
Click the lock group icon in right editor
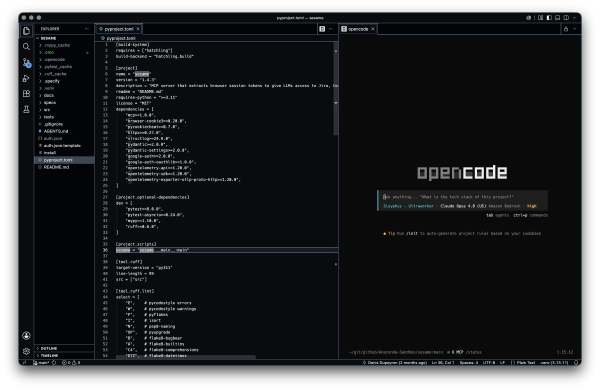(x=566, y=29)
